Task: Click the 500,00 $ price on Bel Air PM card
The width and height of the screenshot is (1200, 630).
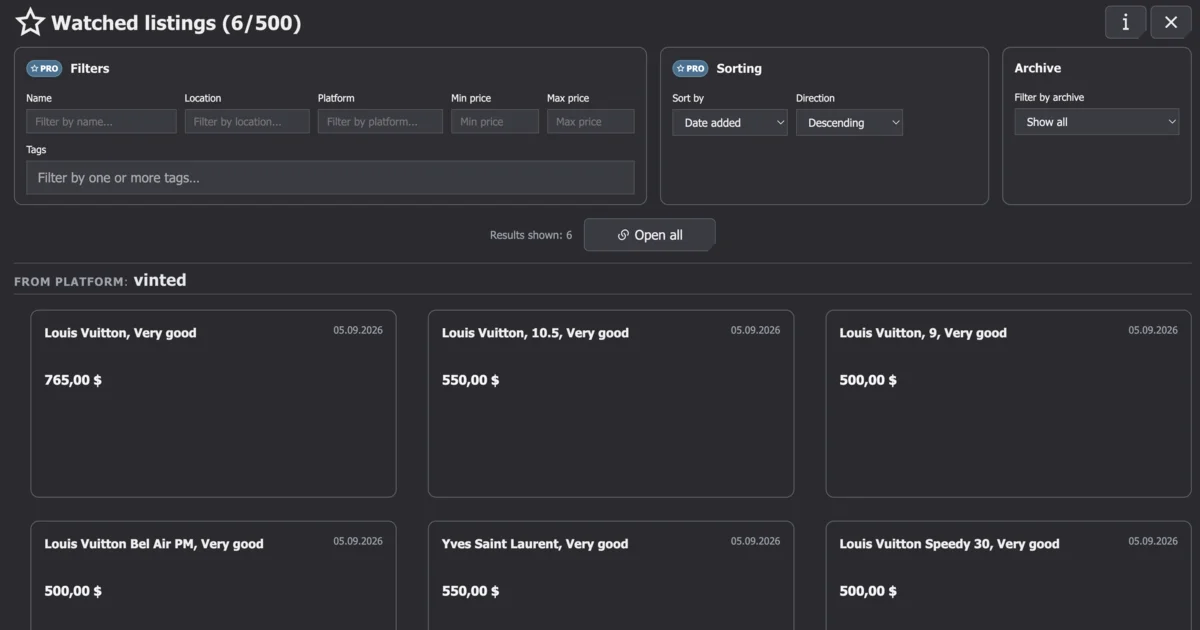Action: (x=73, y=591)
